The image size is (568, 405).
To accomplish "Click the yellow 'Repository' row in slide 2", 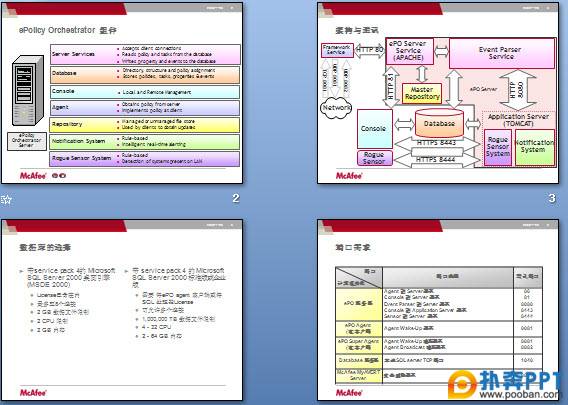I will click(x=145, y=125).
